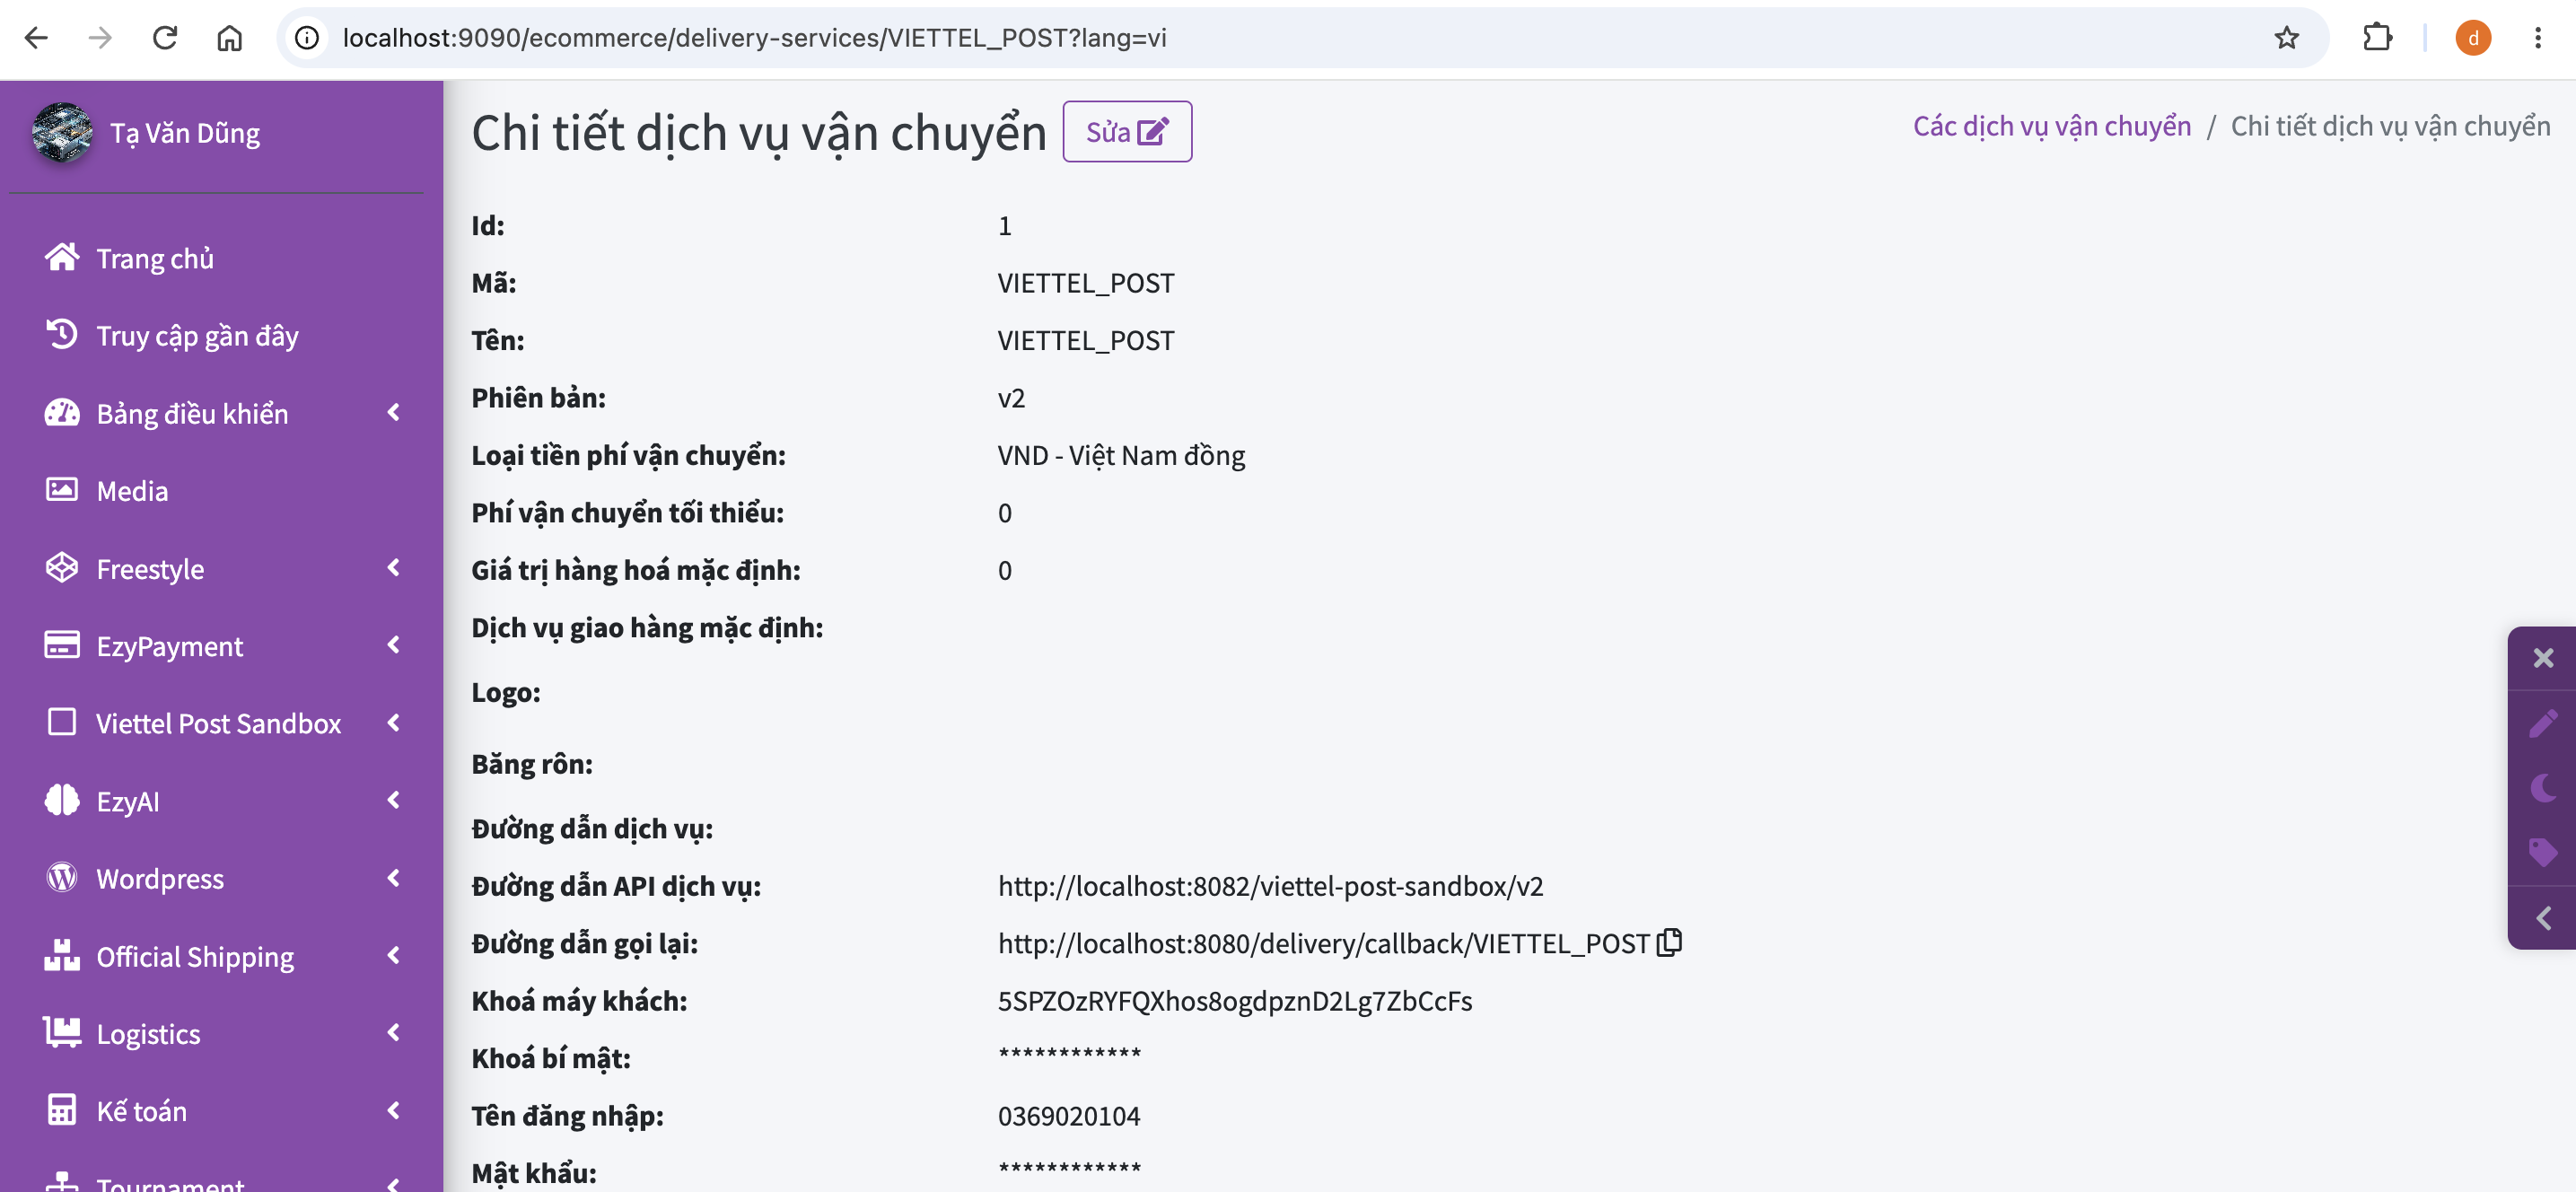Expand the Logistics submenu chevron
Image resolution: width=2576 pixels, height=1192 pixels.
click(x=394, y=1032)
